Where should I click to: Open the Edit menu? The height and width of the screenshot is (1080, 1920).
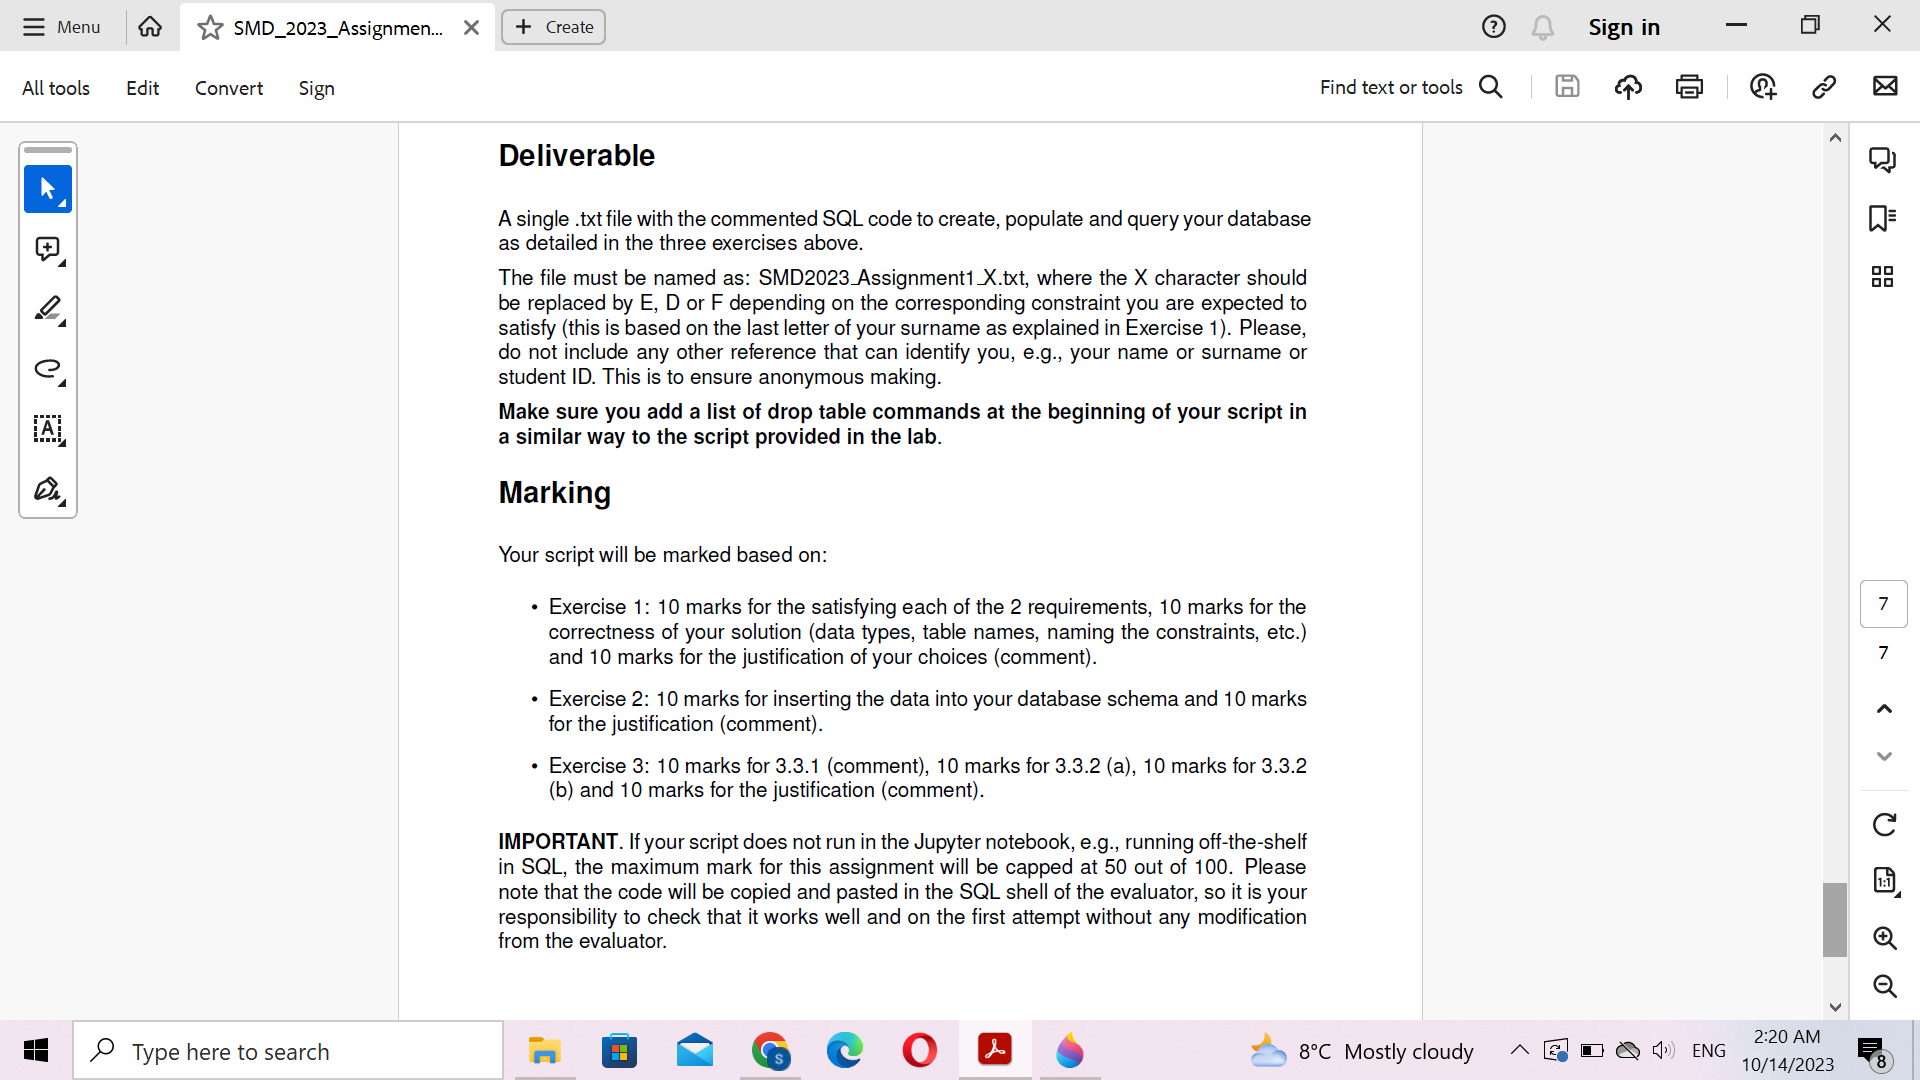pyautogui.click(x=142, y=88)
